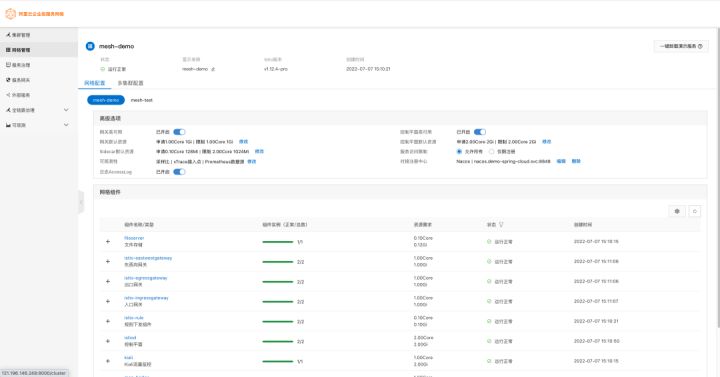Click the status check icon for kiali row
This screenshot has height=377, width=720.
489,361
